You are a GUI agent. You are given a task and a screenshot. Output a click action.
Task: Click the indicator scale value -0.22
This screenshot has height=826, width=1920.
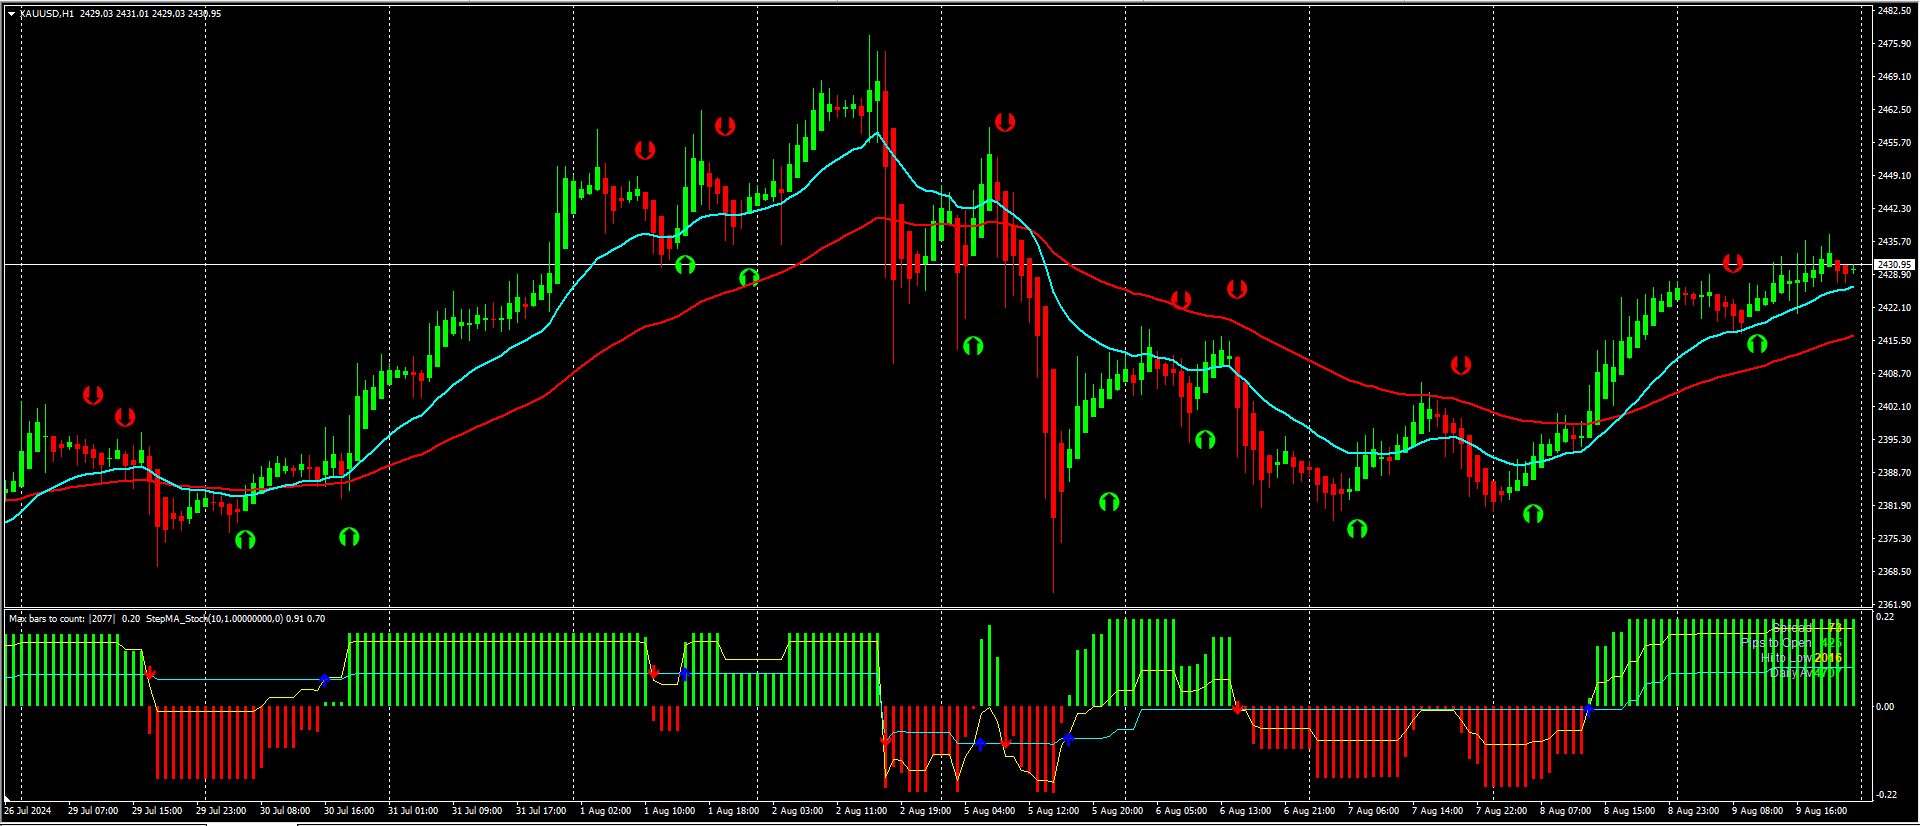[x=1885, y=795]
